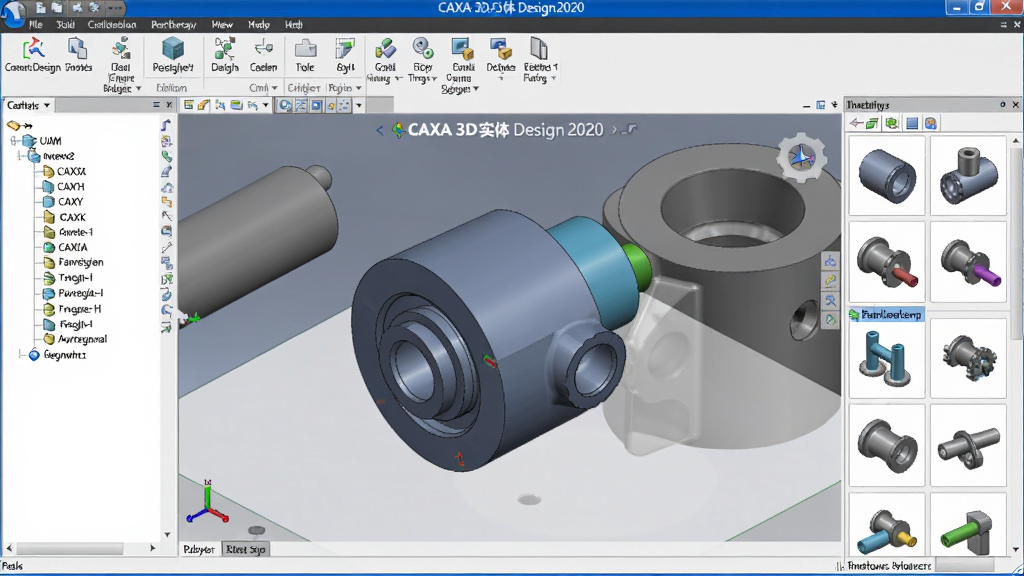The image size is (1024, 576).
Task: Click the Caelen ribbon icon
Action: click(263, 49)
